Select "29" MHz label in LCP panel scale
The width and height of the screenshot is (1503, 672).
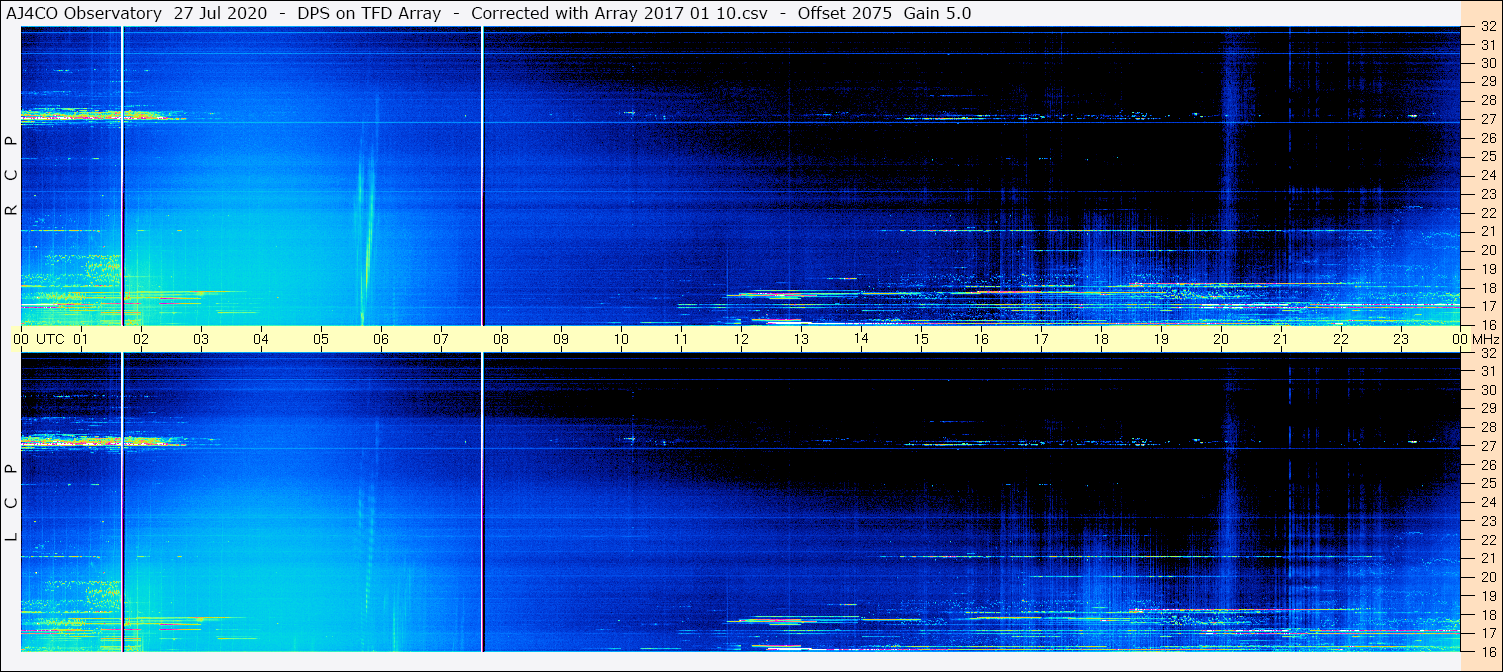tap(1488, 408)
